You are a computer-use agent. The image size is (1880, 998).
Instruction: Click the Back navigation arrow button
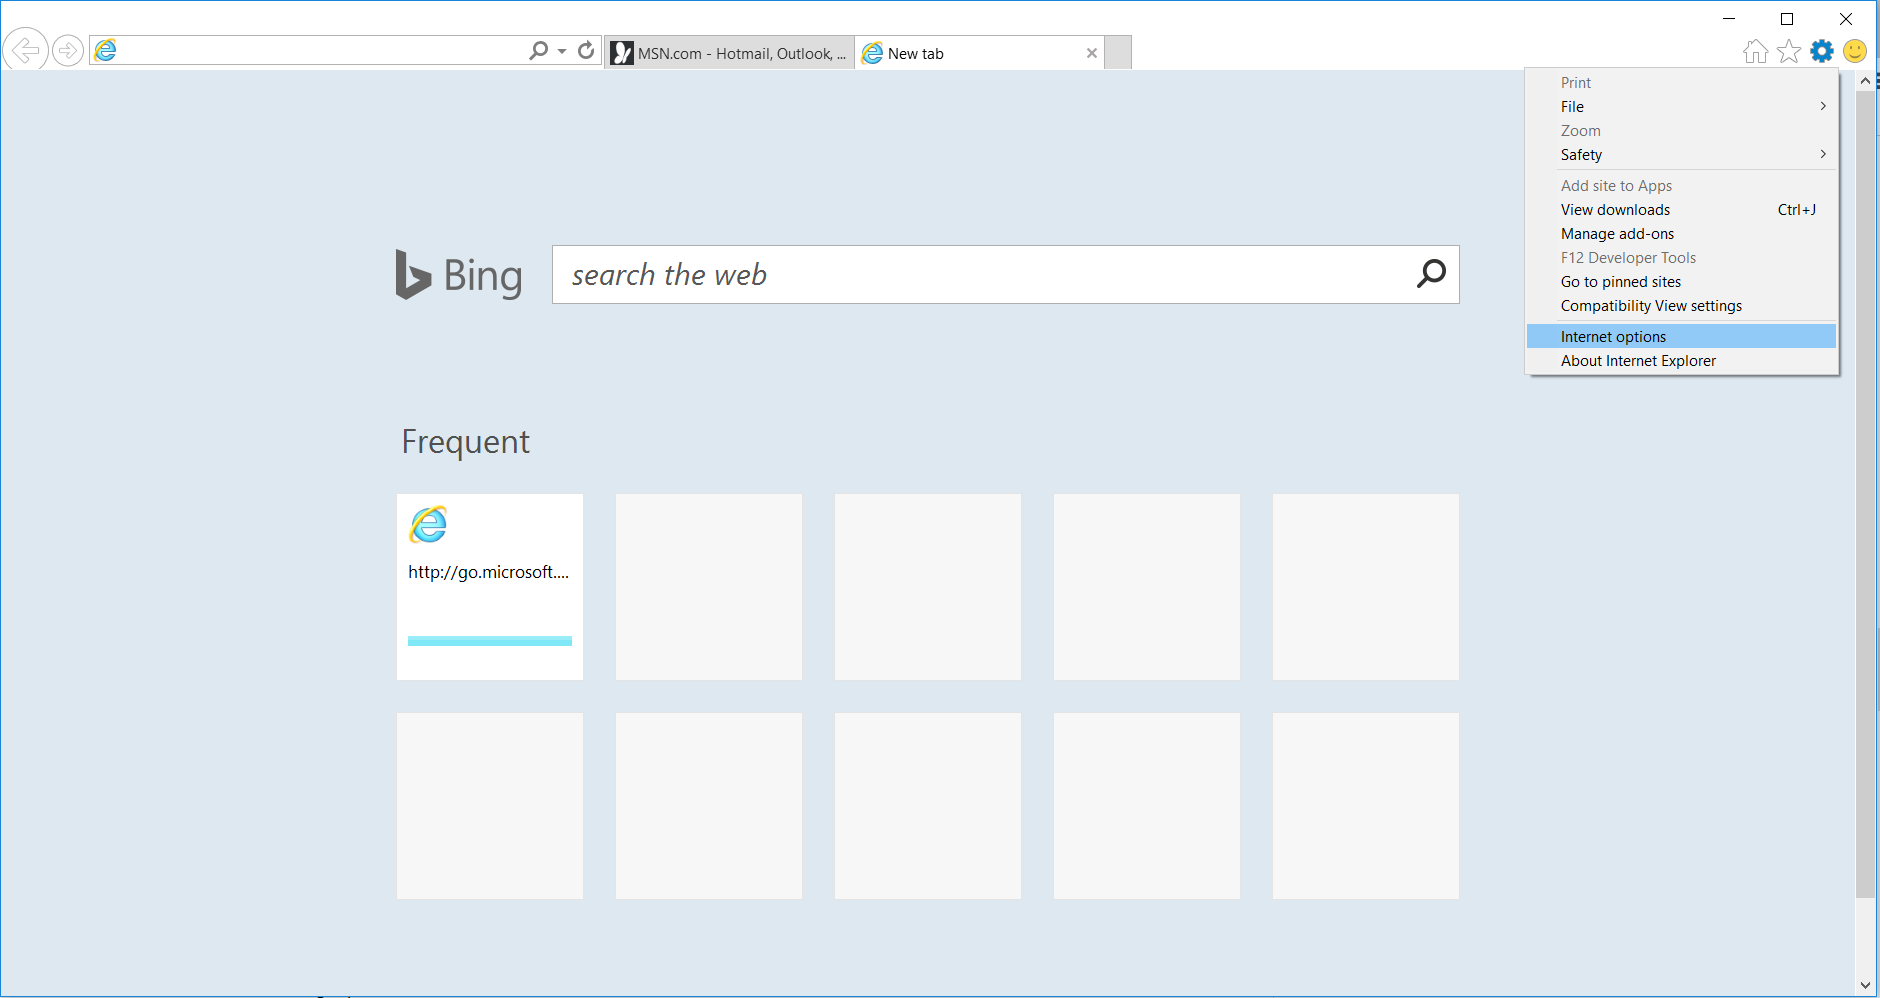coord(26,50)
